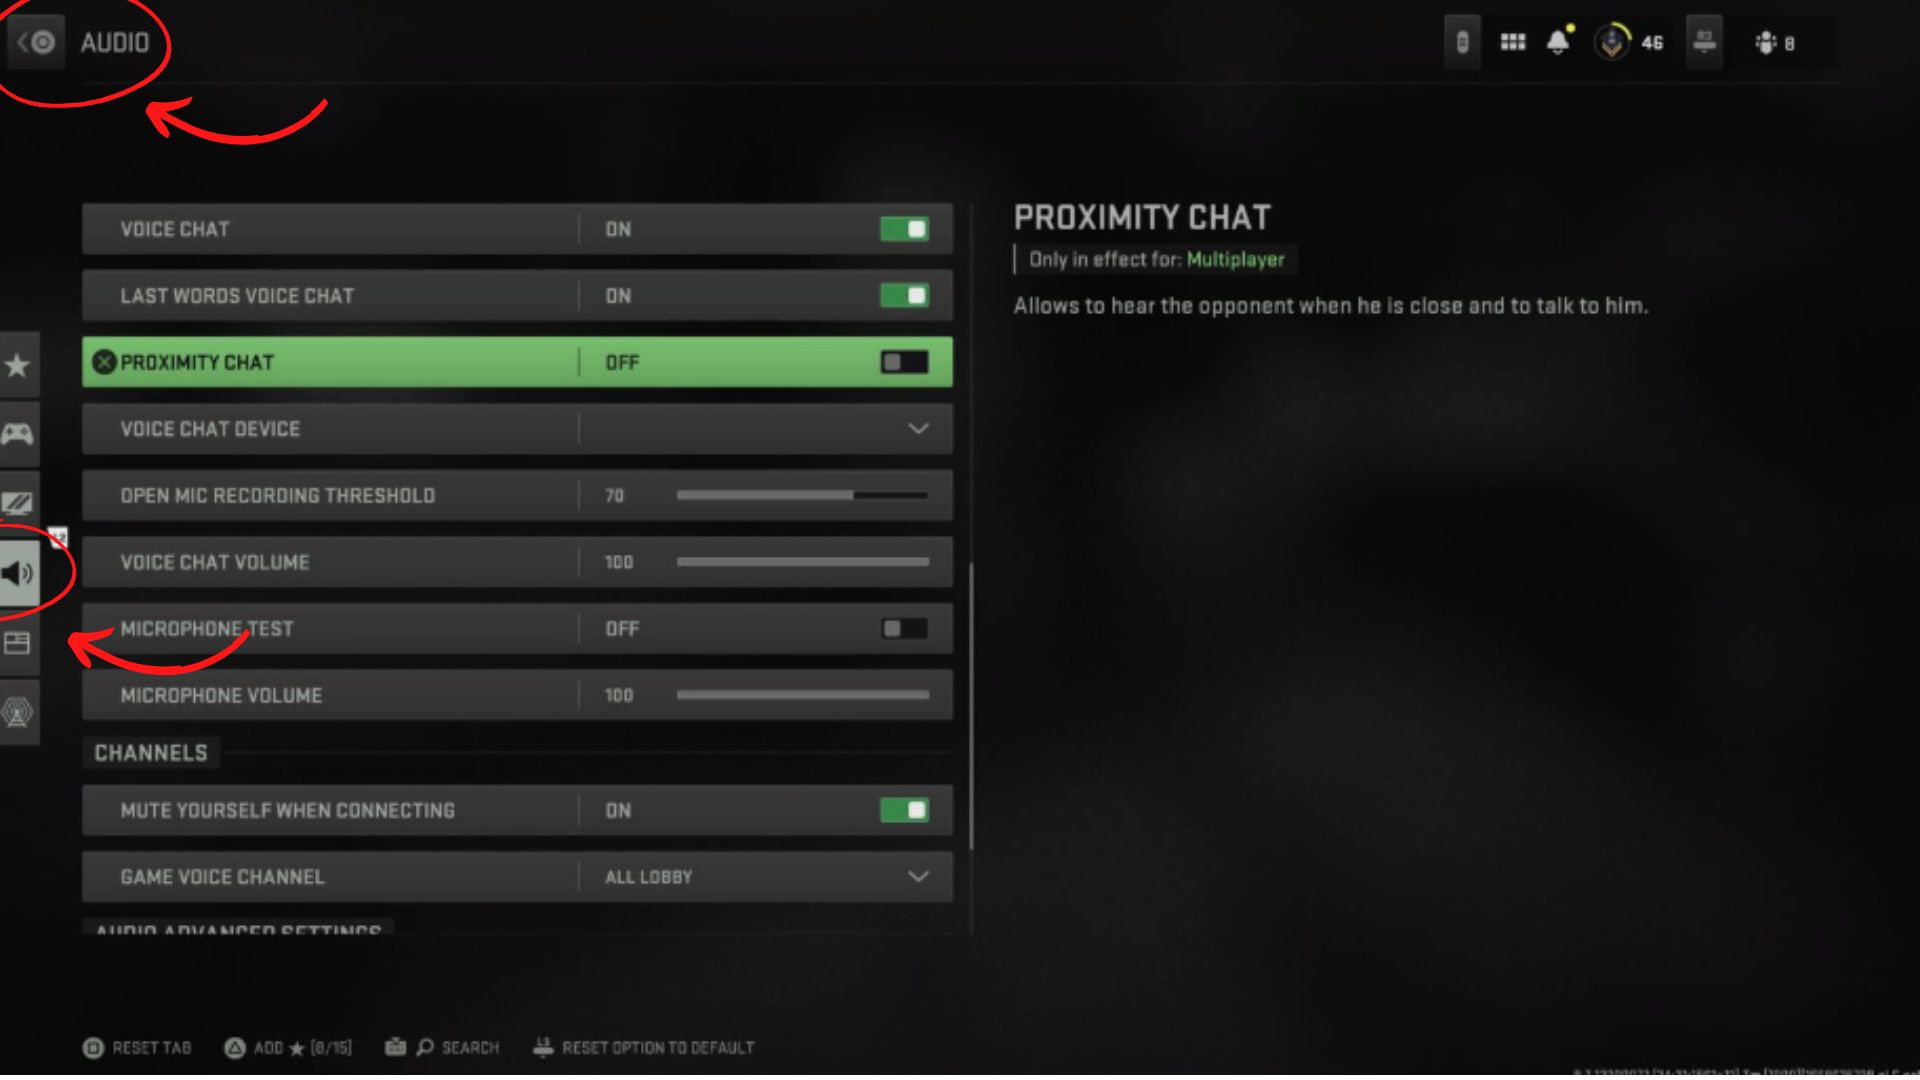Expand the Voice Chat Device dropdown

[x=919, y=429]
